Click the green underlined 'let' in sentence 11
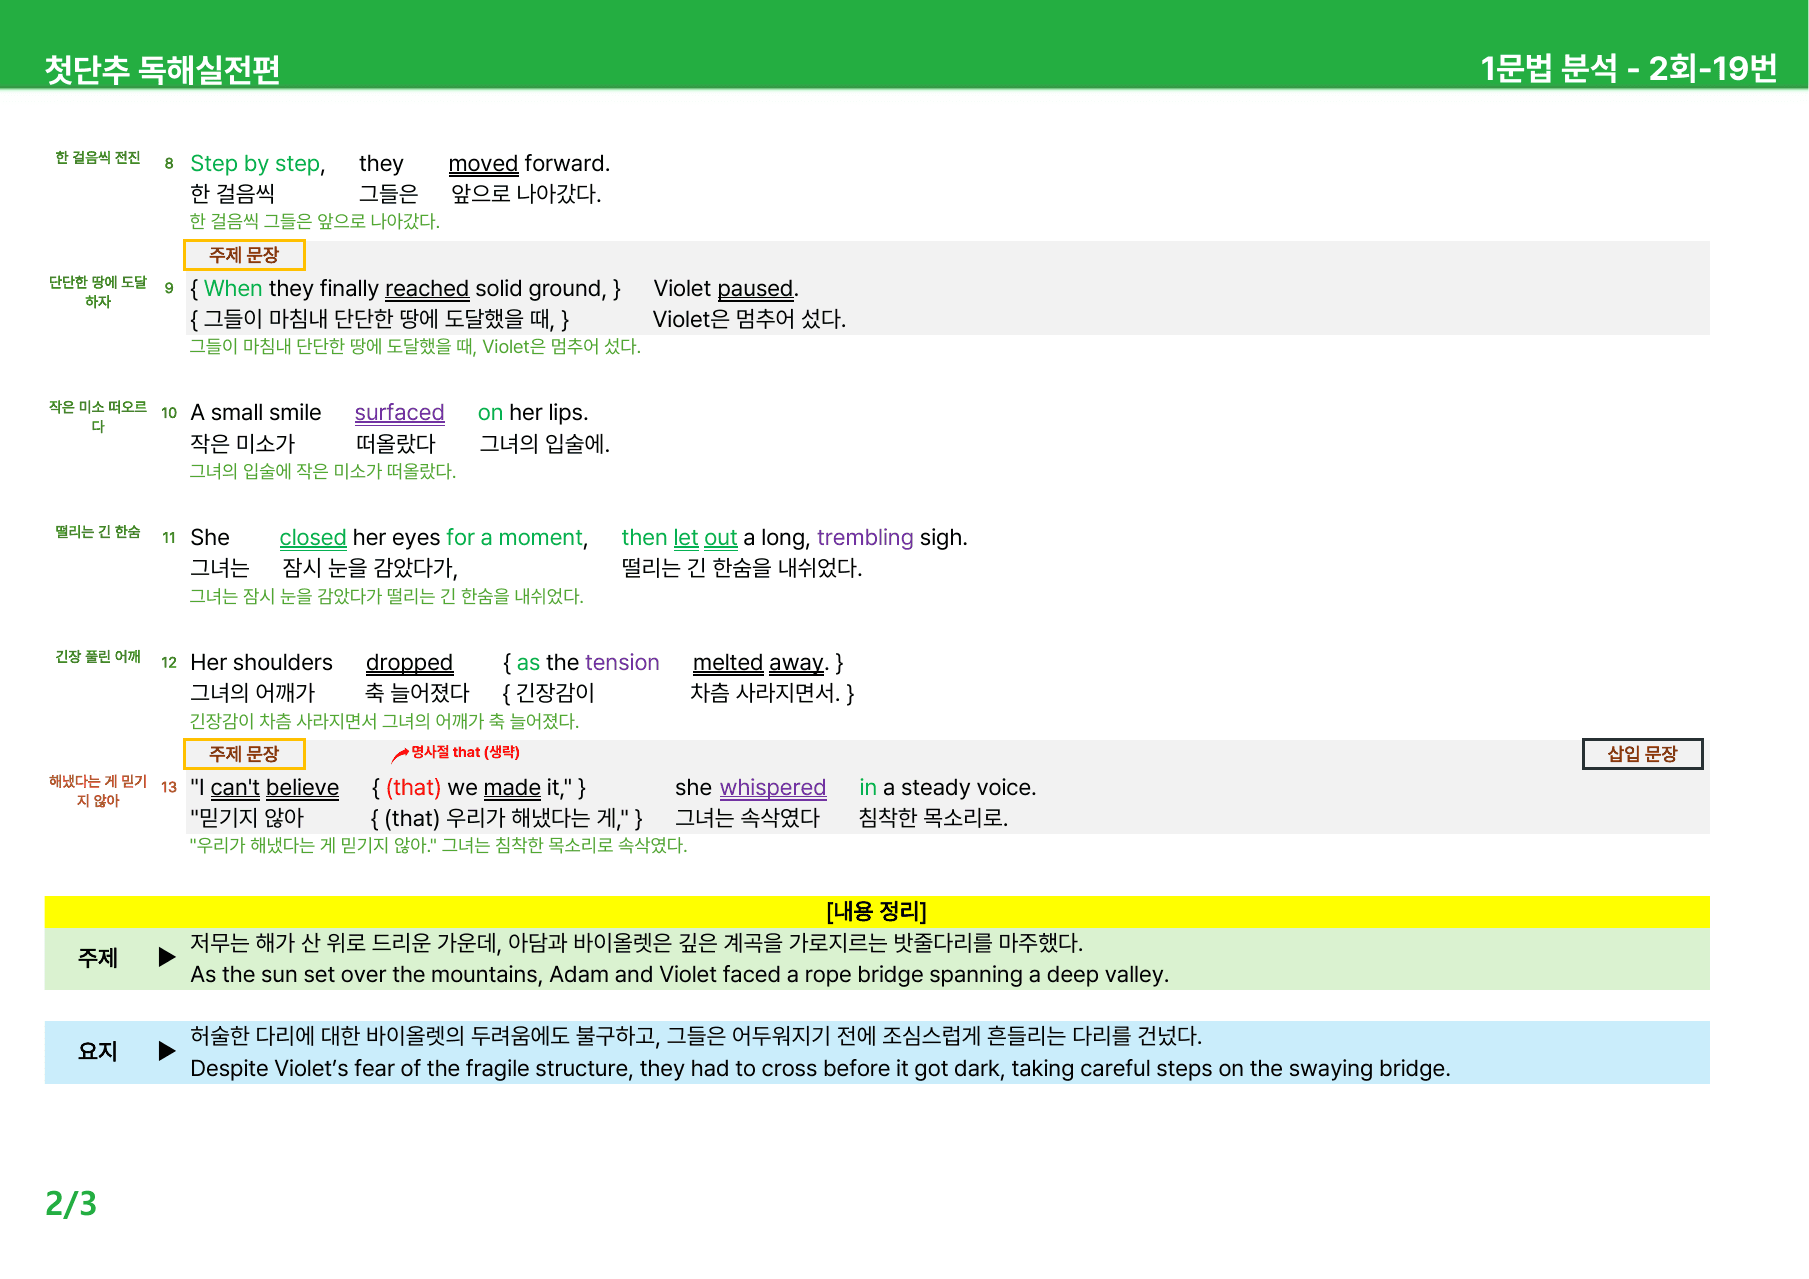 coord(686,537)
